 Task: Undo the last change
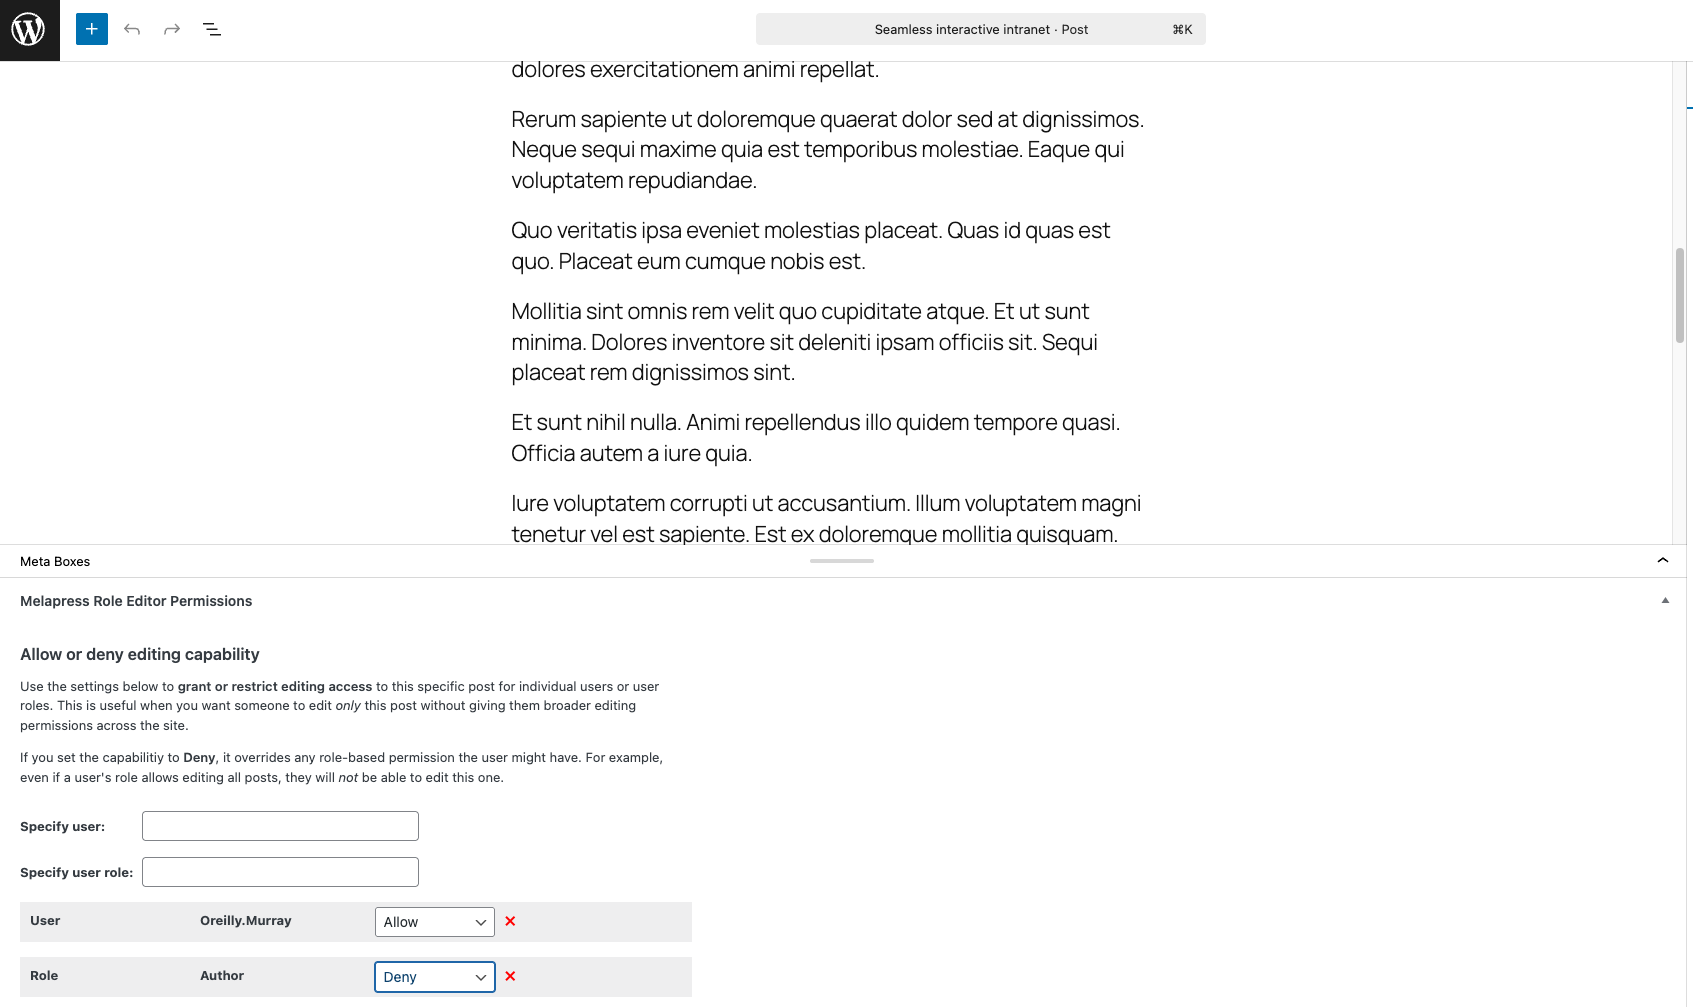click(132, 29)
